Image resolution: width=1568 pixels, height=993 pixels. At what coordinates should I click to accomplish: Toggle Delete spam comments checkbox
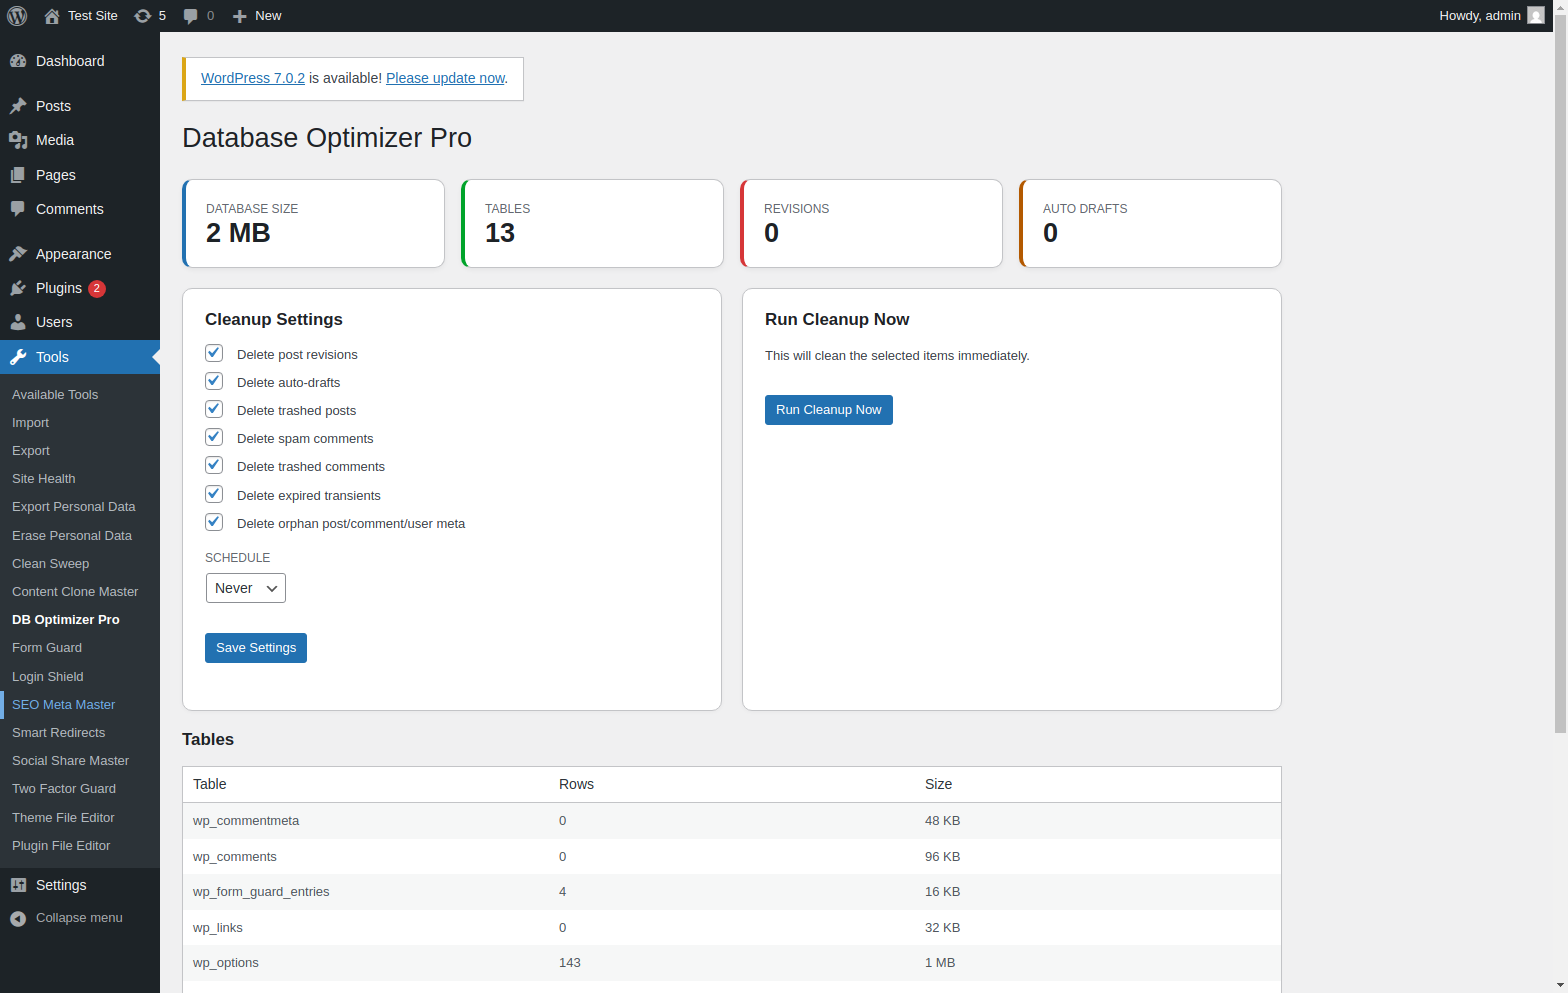[x=214, y=437]
